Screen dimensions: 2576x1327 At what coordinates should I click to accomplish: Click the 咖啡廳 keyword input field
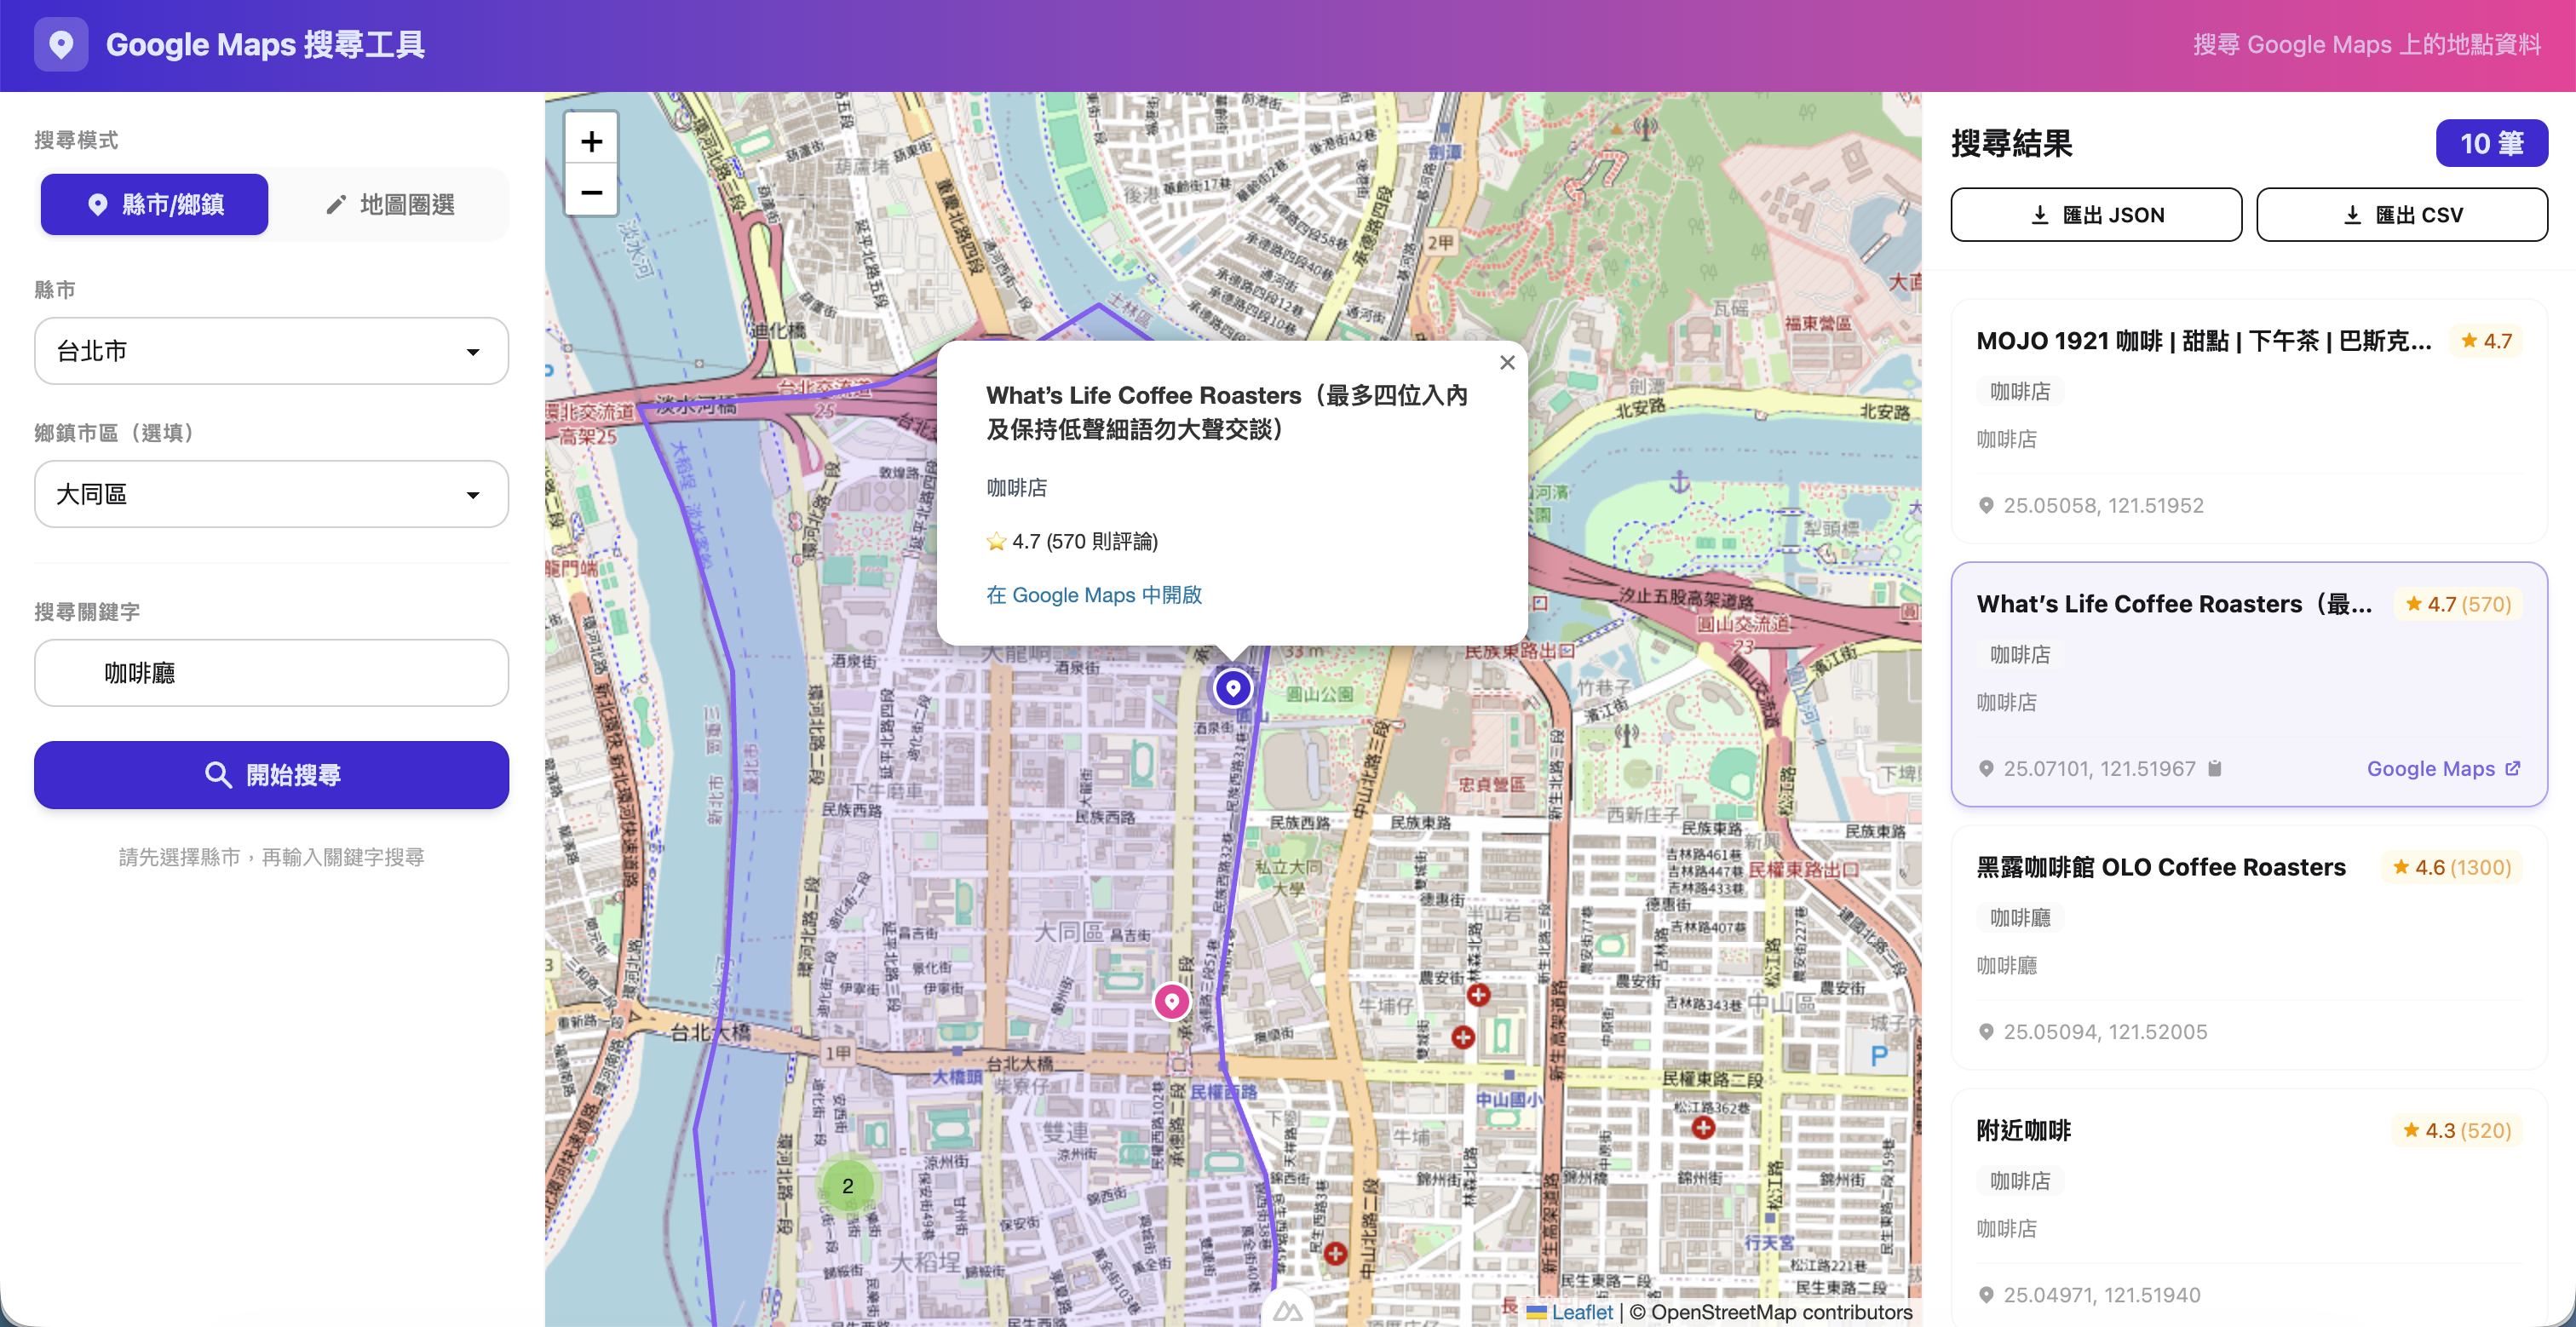(x=271, y=673)
